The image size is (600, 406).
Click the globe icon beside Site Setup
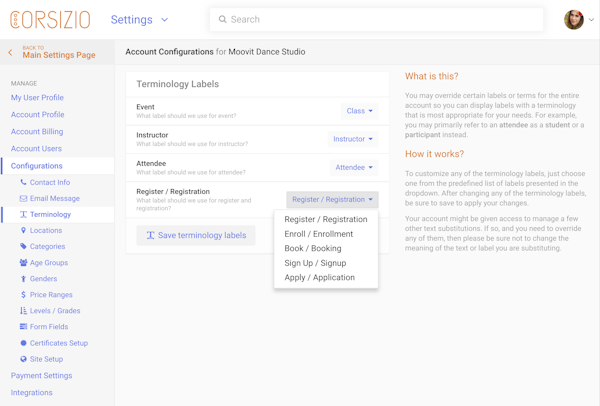(24, 359)
